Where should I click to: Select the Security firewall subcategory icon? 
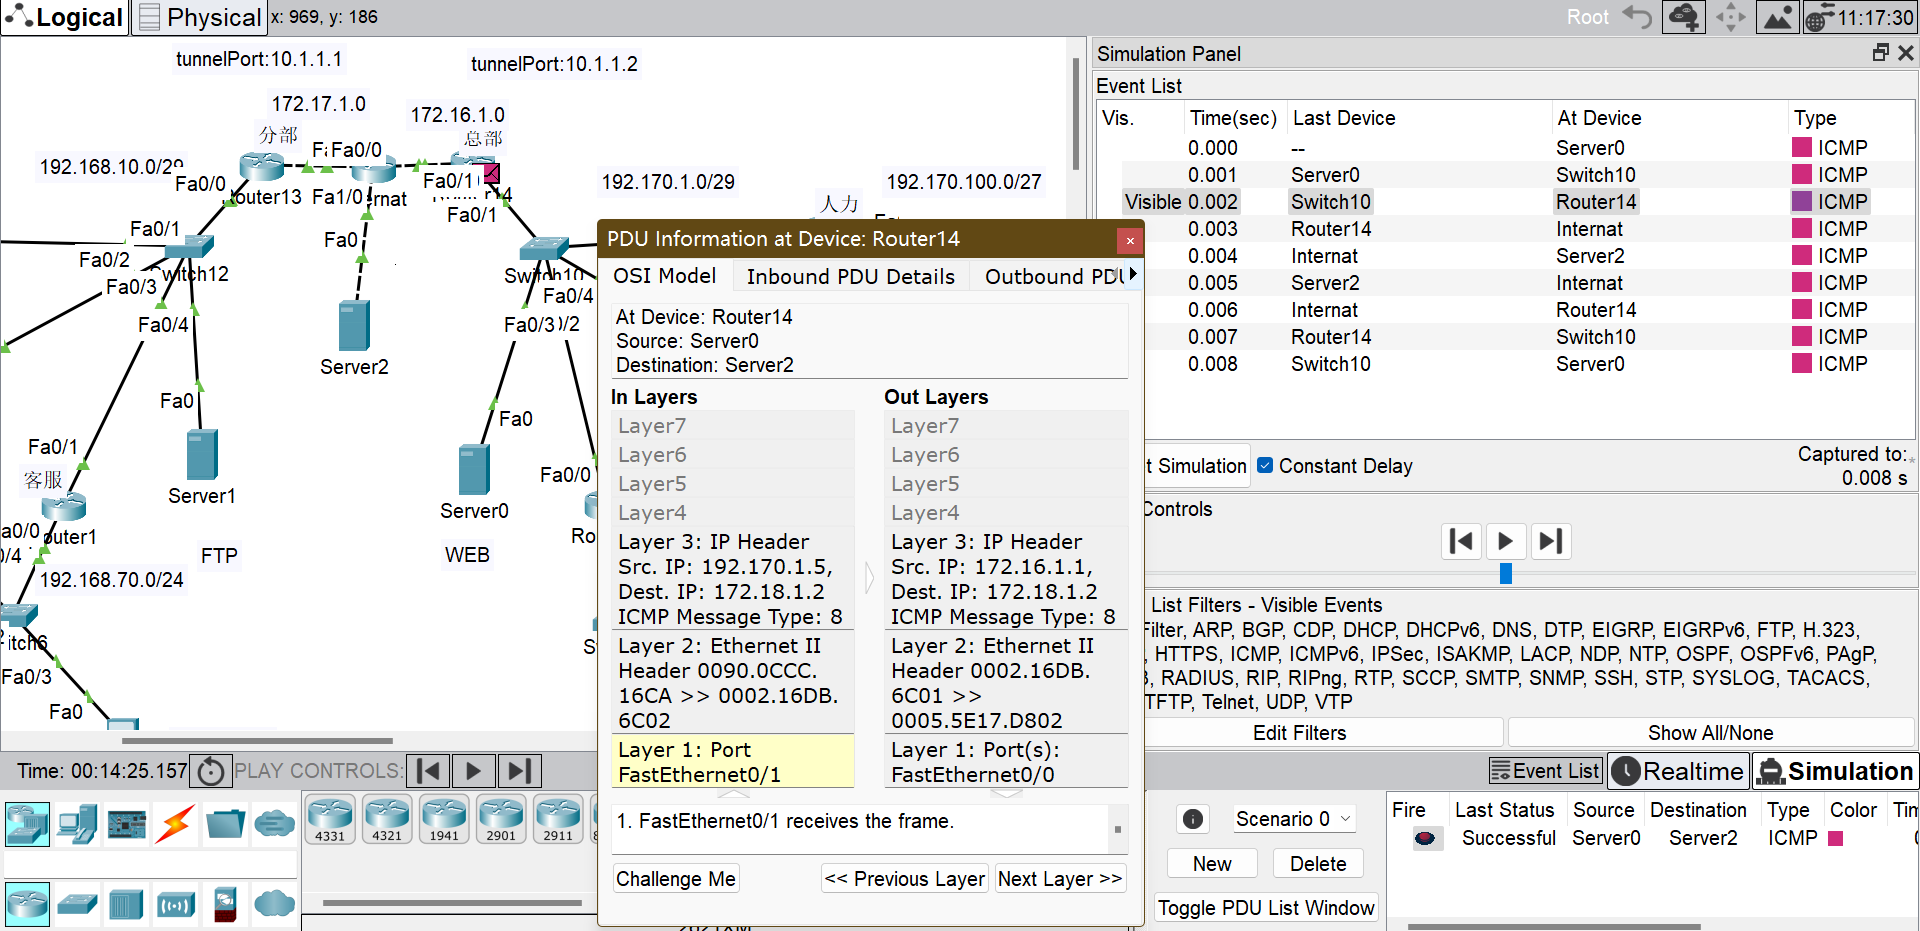(225, 905)
